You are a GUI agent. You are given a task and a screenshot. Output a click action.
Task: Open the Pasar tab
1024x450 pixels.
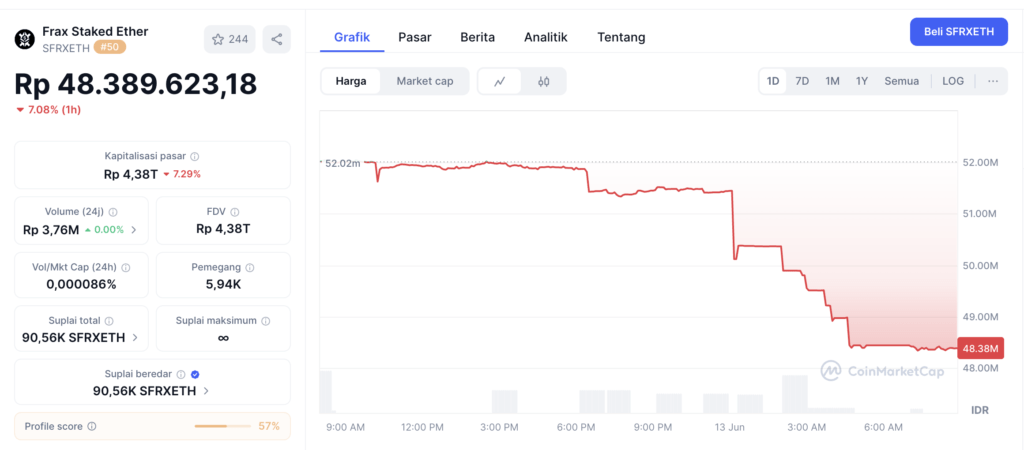(x=415, y=37)
